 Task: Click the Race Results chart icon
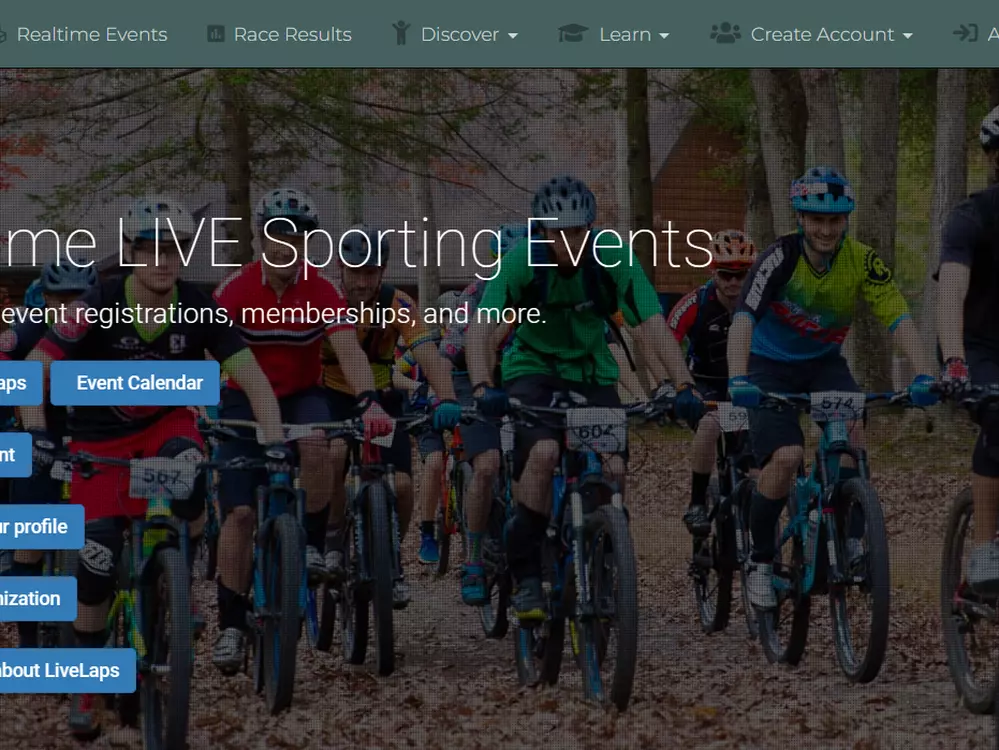[215, 34]
